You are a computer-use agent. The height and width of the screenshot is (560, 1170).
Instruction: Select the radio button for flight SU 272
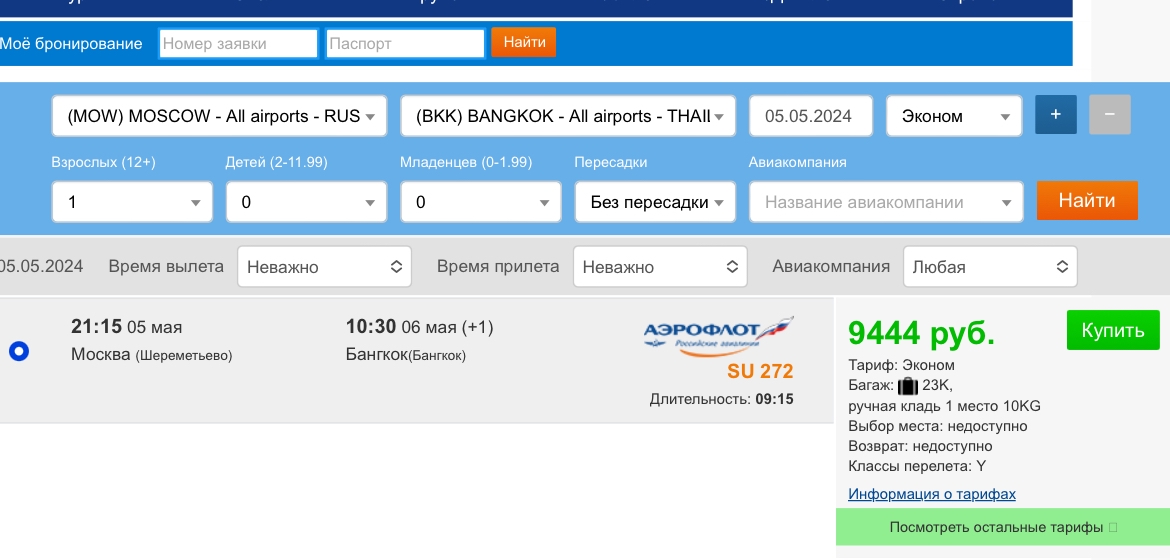point(19,351)
